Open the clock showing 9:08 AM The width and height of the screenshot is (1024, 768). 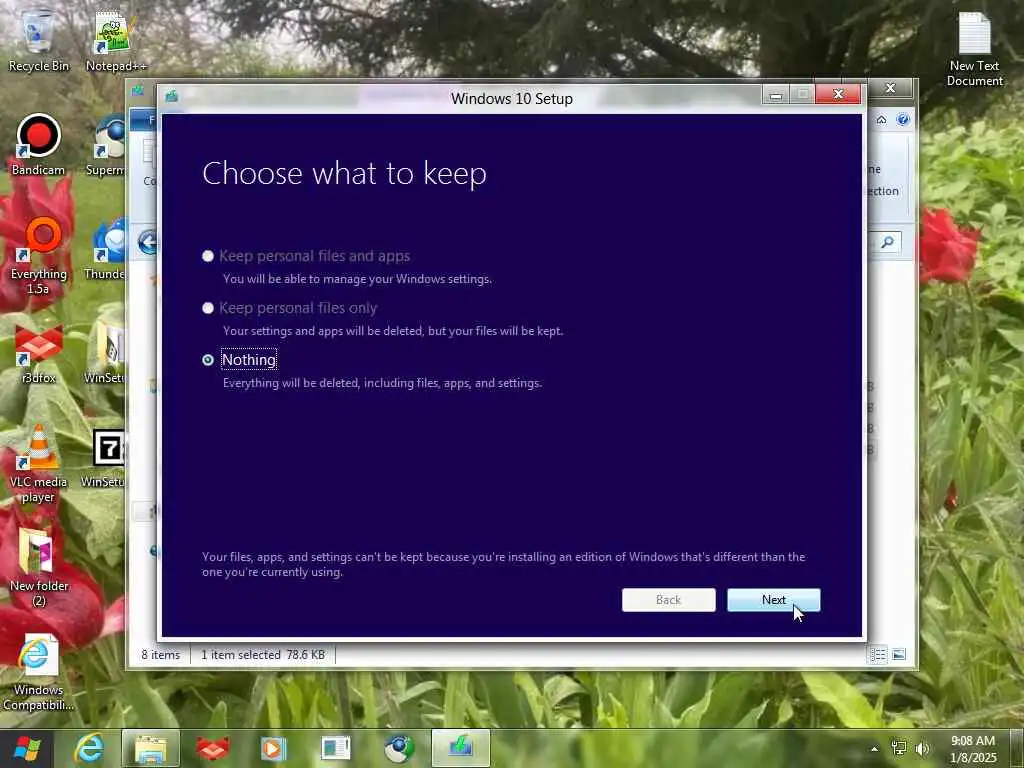973,748
